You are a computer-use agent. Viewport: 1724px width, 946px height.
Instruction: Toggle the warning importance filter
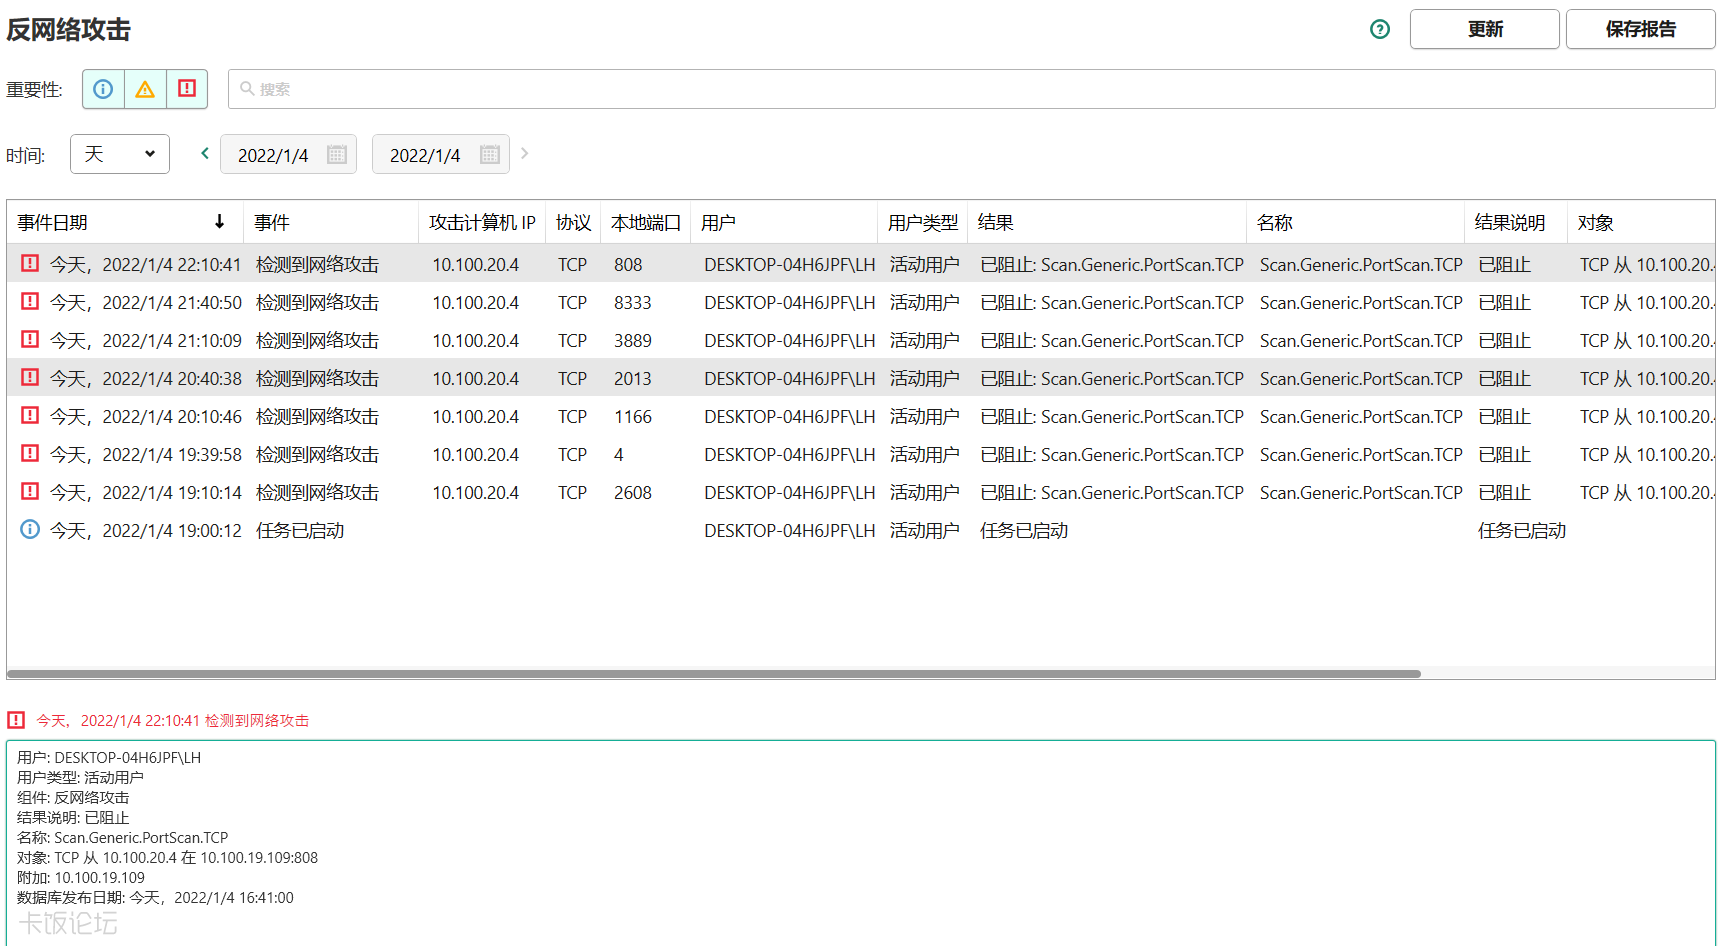(x=145, y=89)
